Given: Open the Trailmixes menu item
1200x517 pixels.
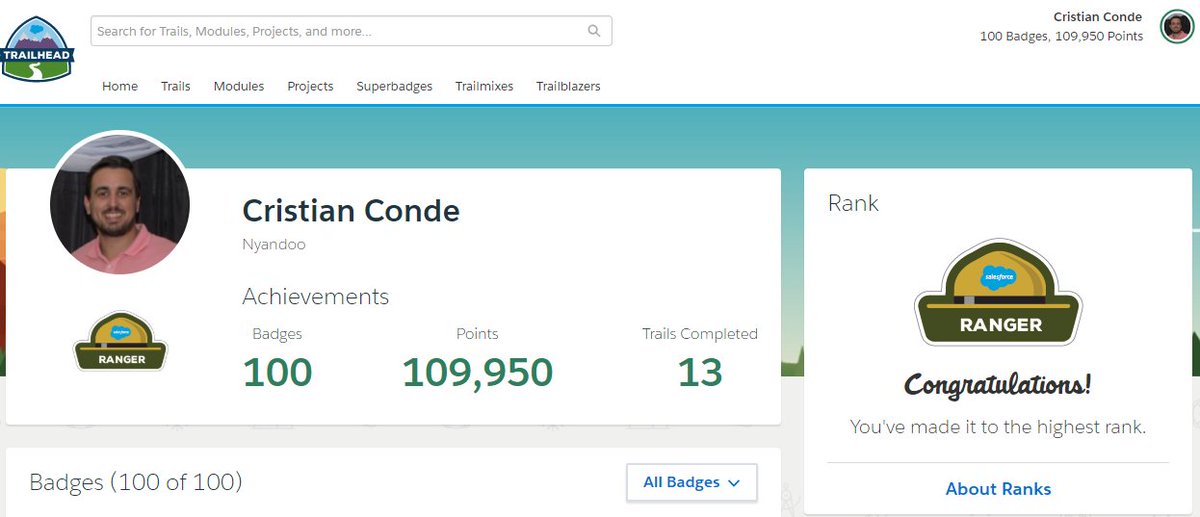Looking at the screenshot, I should [x=484, y=86].
